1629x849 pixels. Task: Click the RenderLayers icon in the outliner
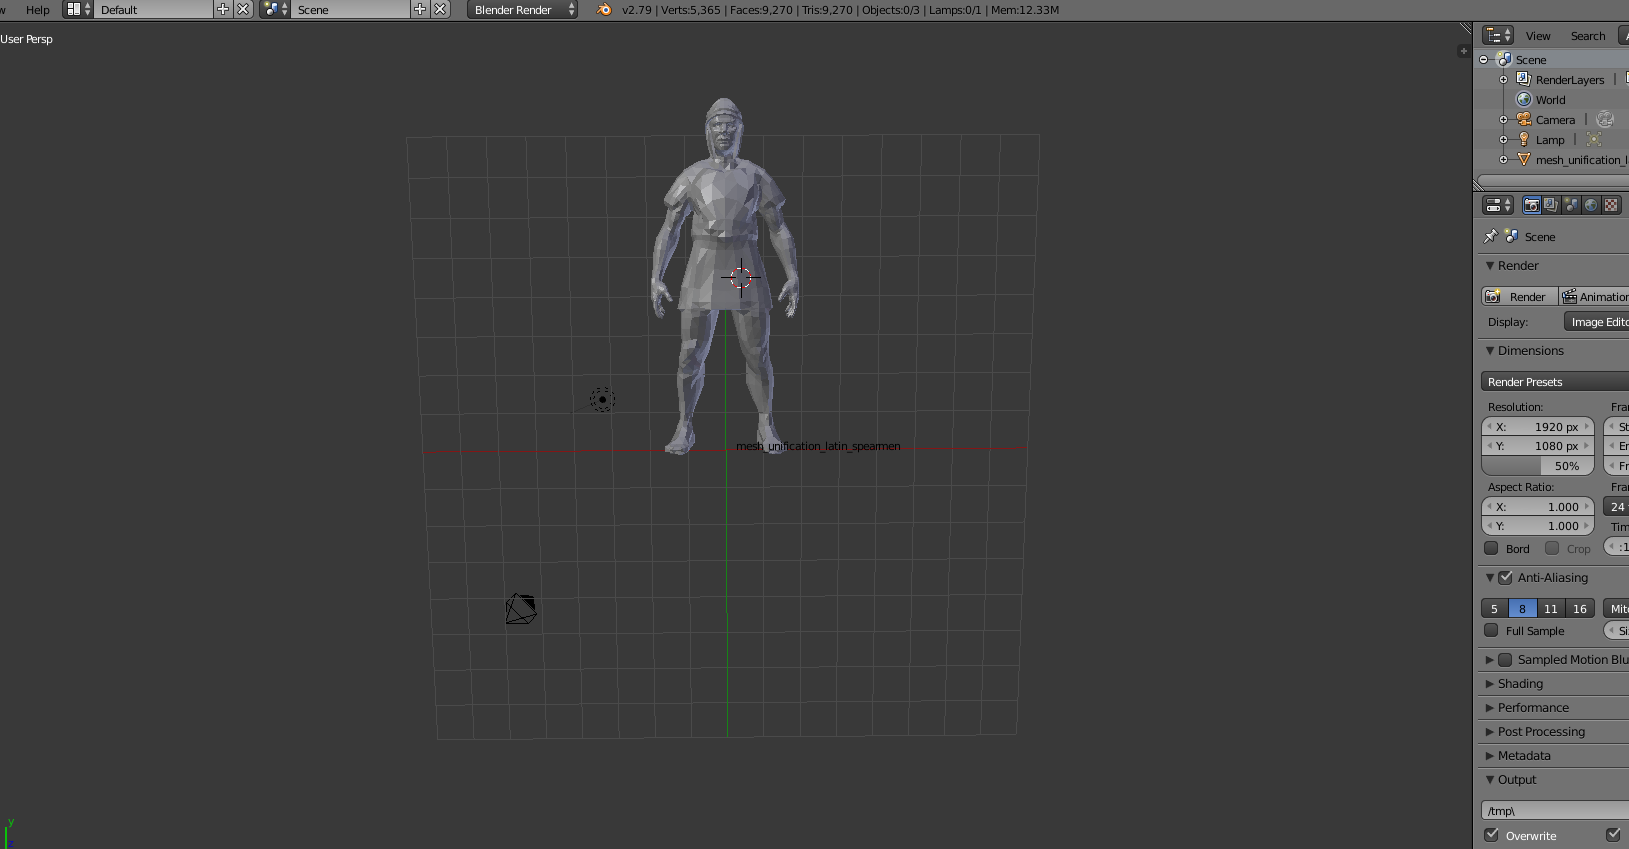(x=1524, y=79)
